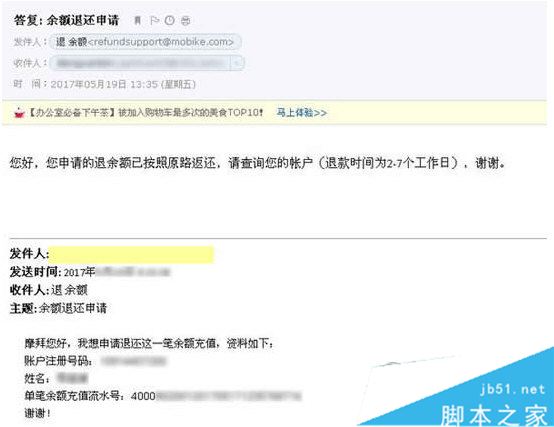Select the blurred recipient address chip
554x427 pixels.
[x=141, y=63]
